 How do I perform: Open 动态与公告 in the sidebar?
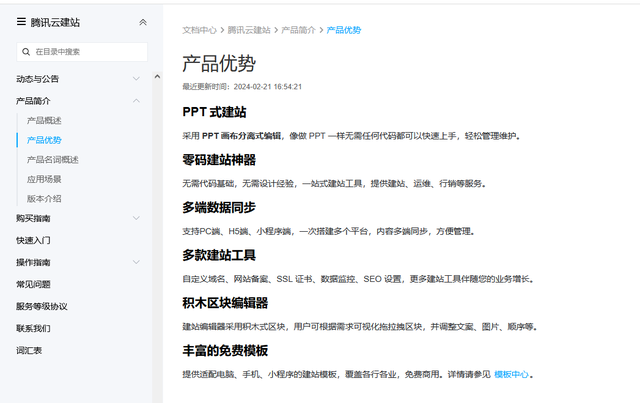[38, 79]
